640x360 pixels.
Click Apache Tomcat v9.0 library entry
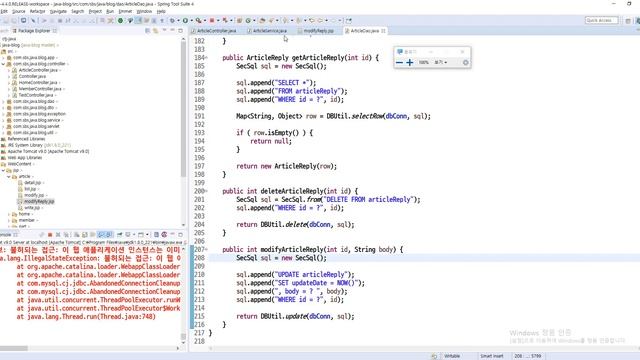48,151
